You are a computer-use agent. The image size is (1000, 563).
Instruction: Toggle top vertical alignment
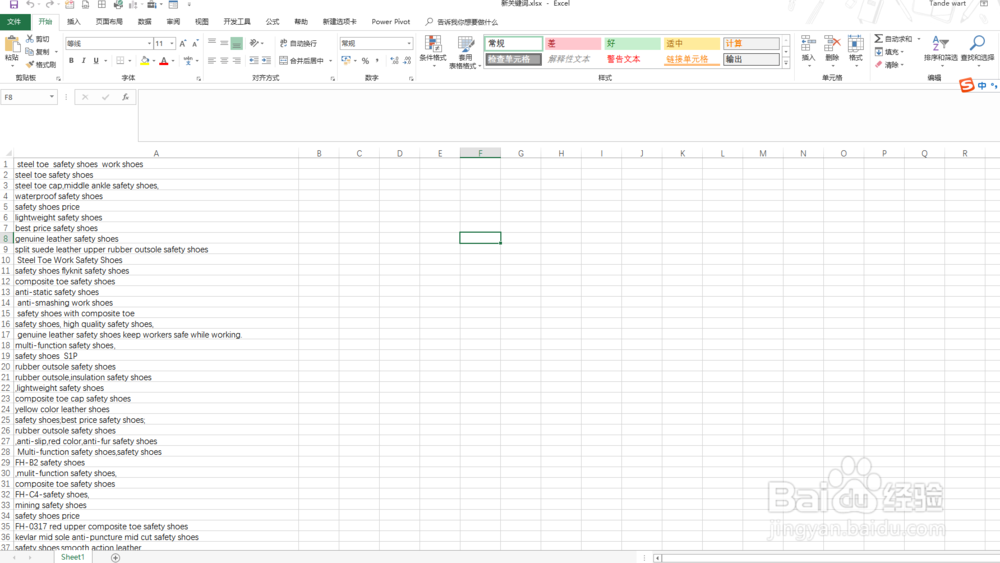point(212,43)
